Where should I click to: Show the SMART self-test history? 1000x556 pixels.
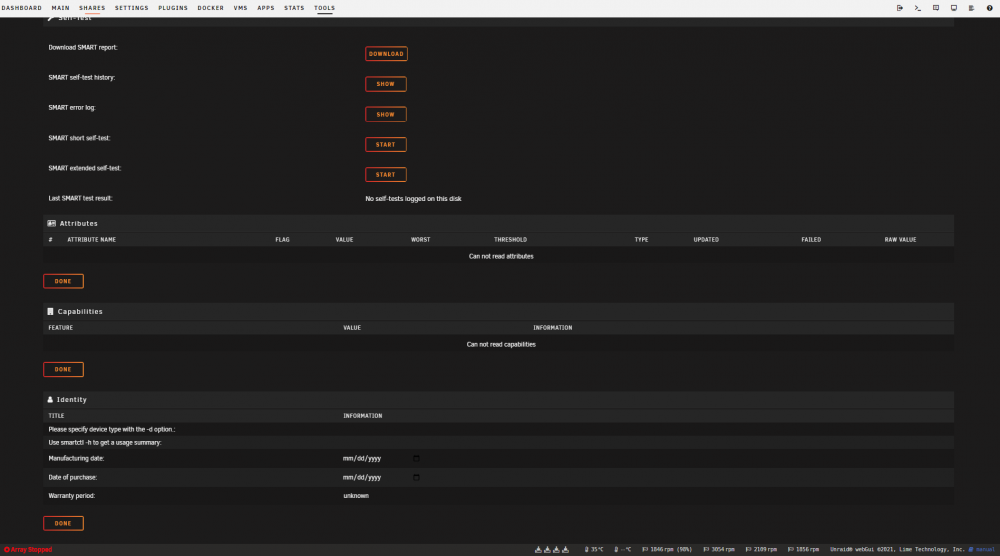[385, 84]
